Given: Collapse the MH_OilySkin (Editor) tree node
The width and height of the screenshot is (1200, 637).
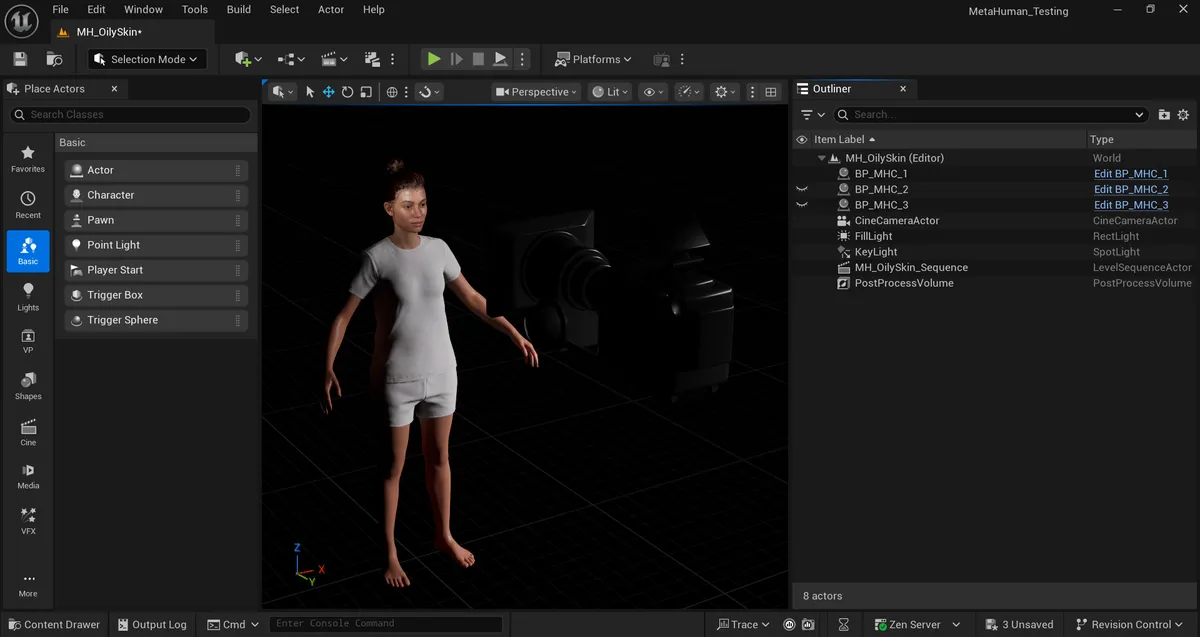Looking at the screenshot, I should point(821,158).
